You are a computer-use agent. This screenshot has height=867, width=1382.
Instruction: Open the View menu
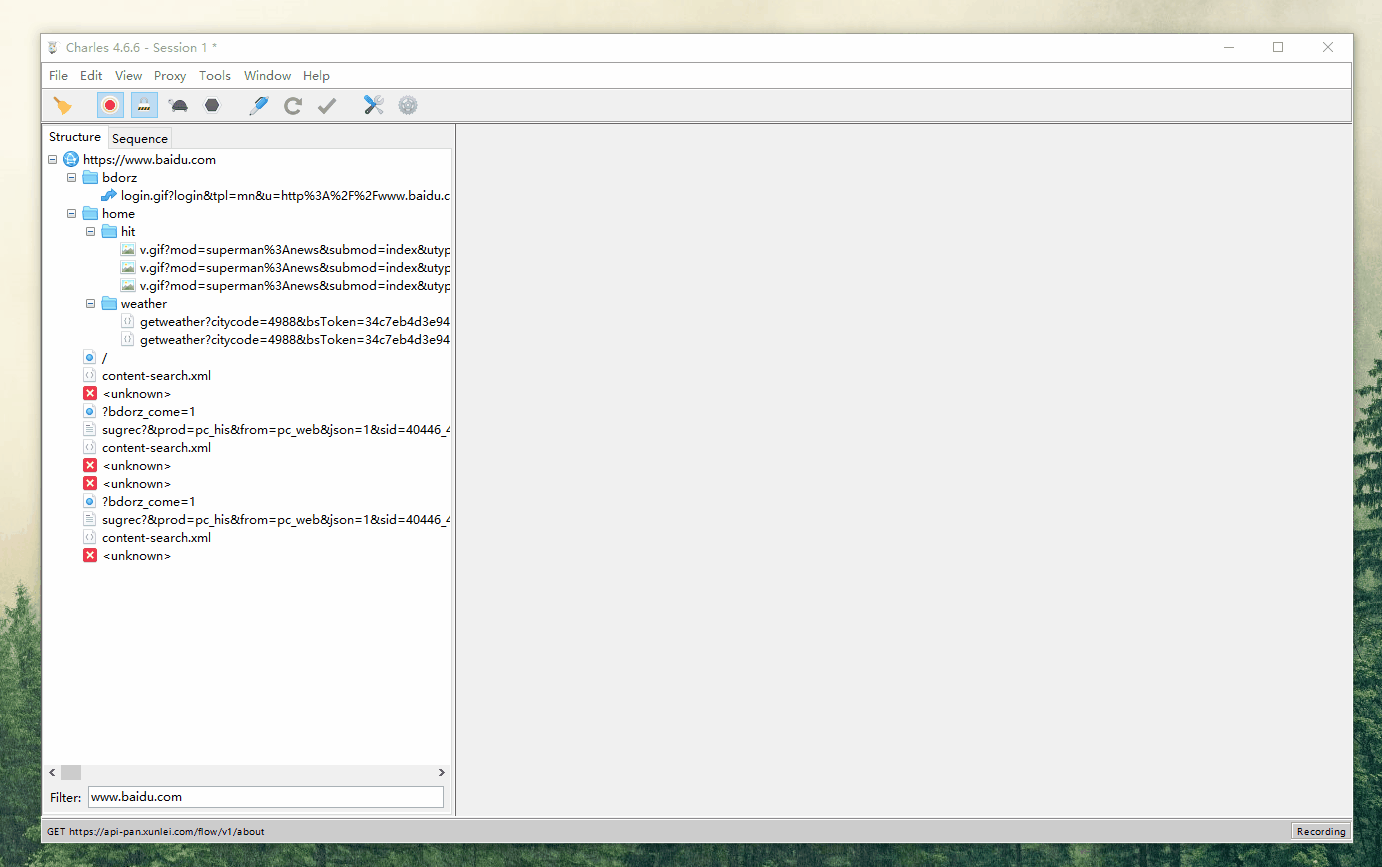pos(128,76)
